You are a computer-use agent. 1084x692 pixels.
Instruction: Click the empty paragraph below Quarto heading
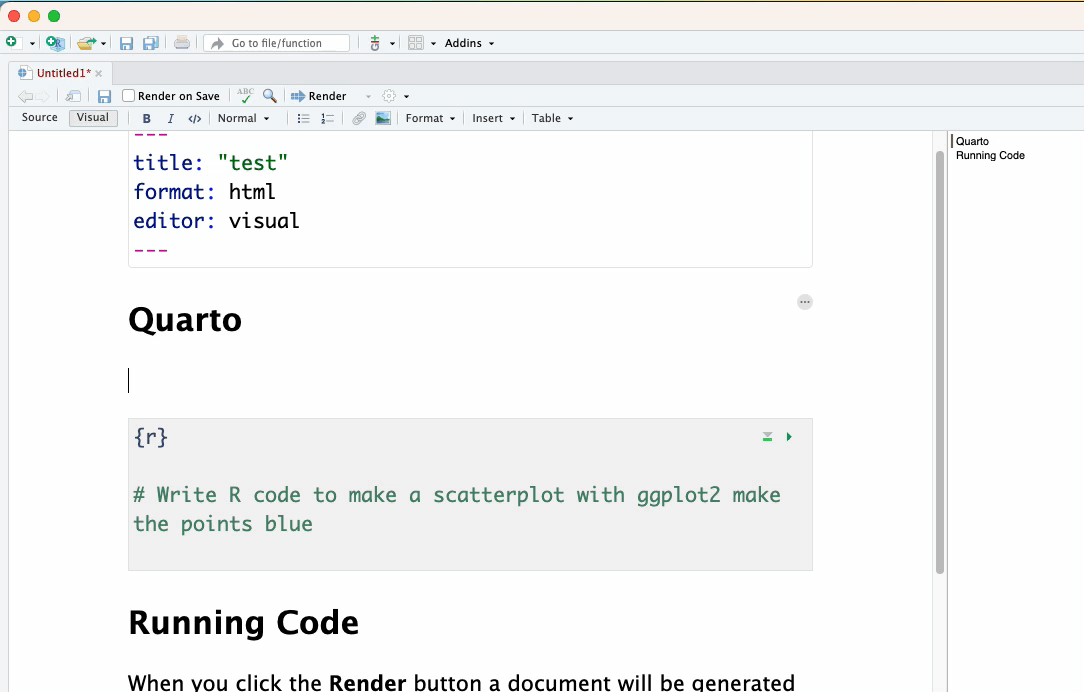point(470,381)
